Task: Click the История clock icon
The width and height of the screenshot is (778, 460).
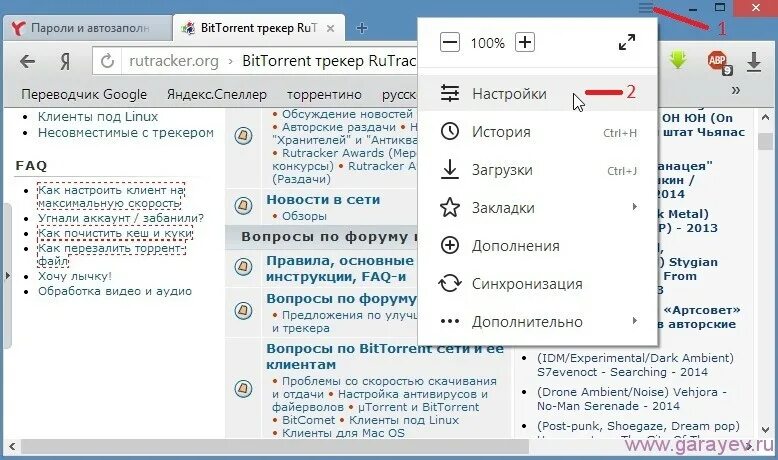Action: [x=450, y=131]
